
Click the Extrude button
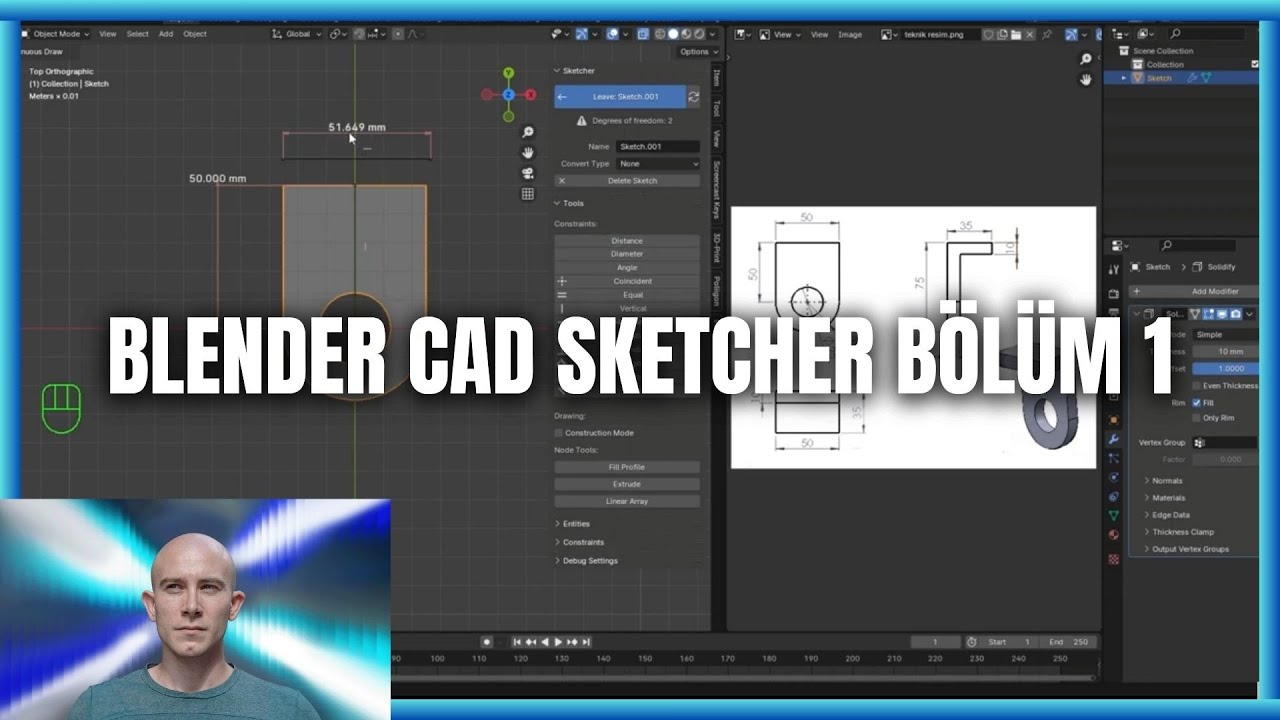pyautogui.click(x=627, y=484)
